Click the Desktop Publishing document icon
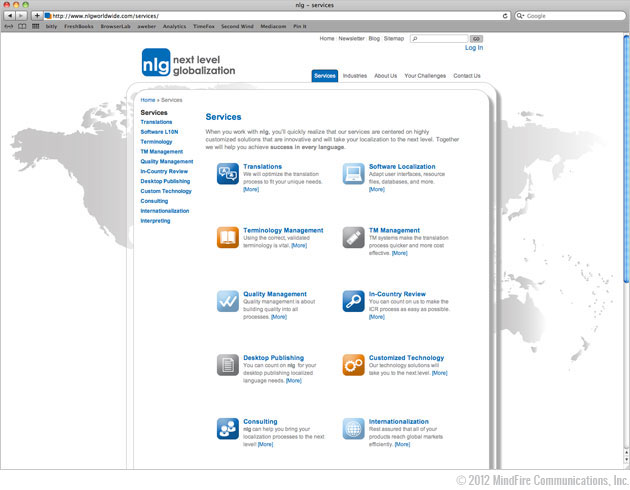The height and width of the screenshot is (490, 630). 228,365
